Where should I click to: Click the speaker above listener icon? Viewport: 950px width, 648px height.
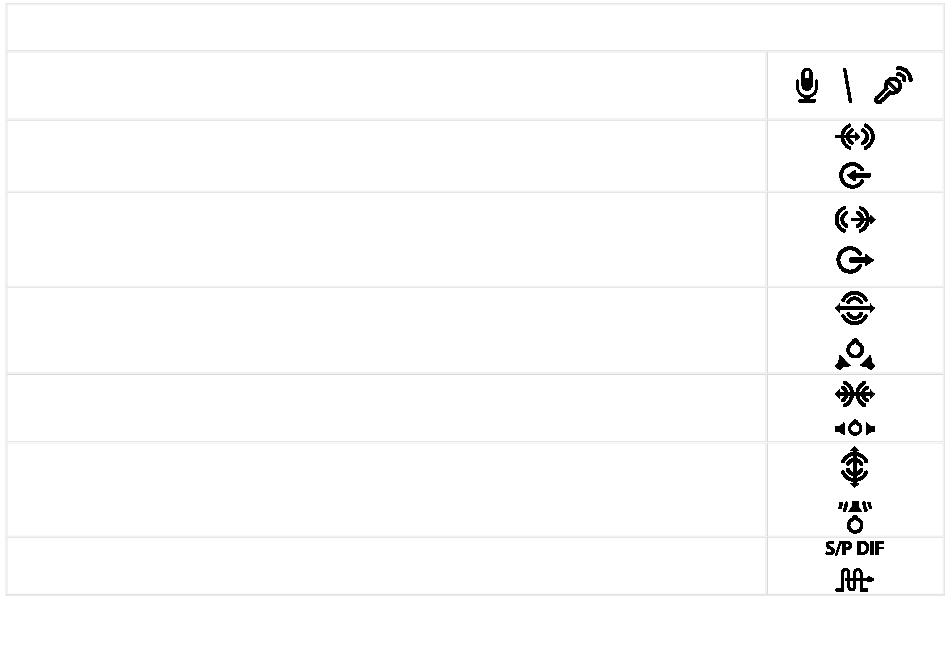(x=855, y=517)
